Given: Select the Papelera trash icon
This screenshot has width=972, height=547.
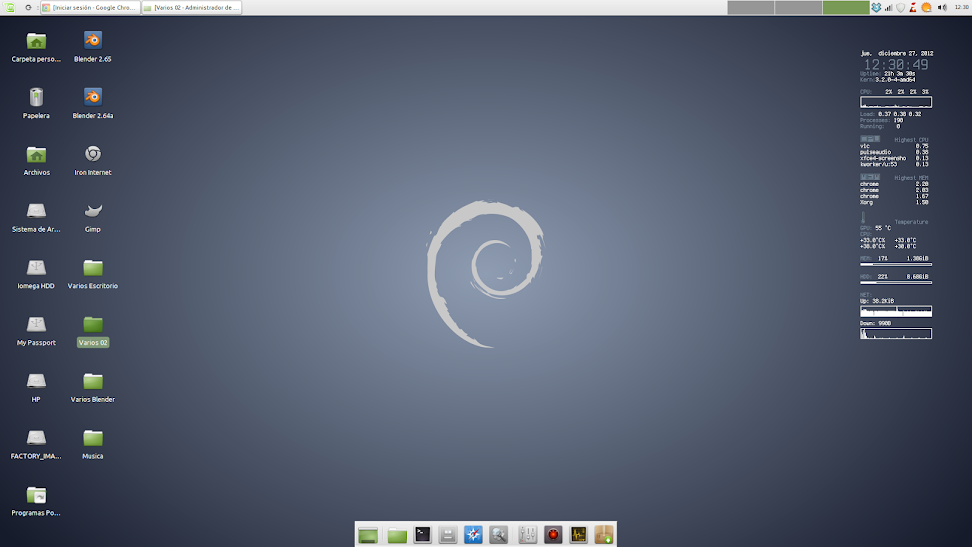Looking at the screenshot, I should [x=36, y=97].
